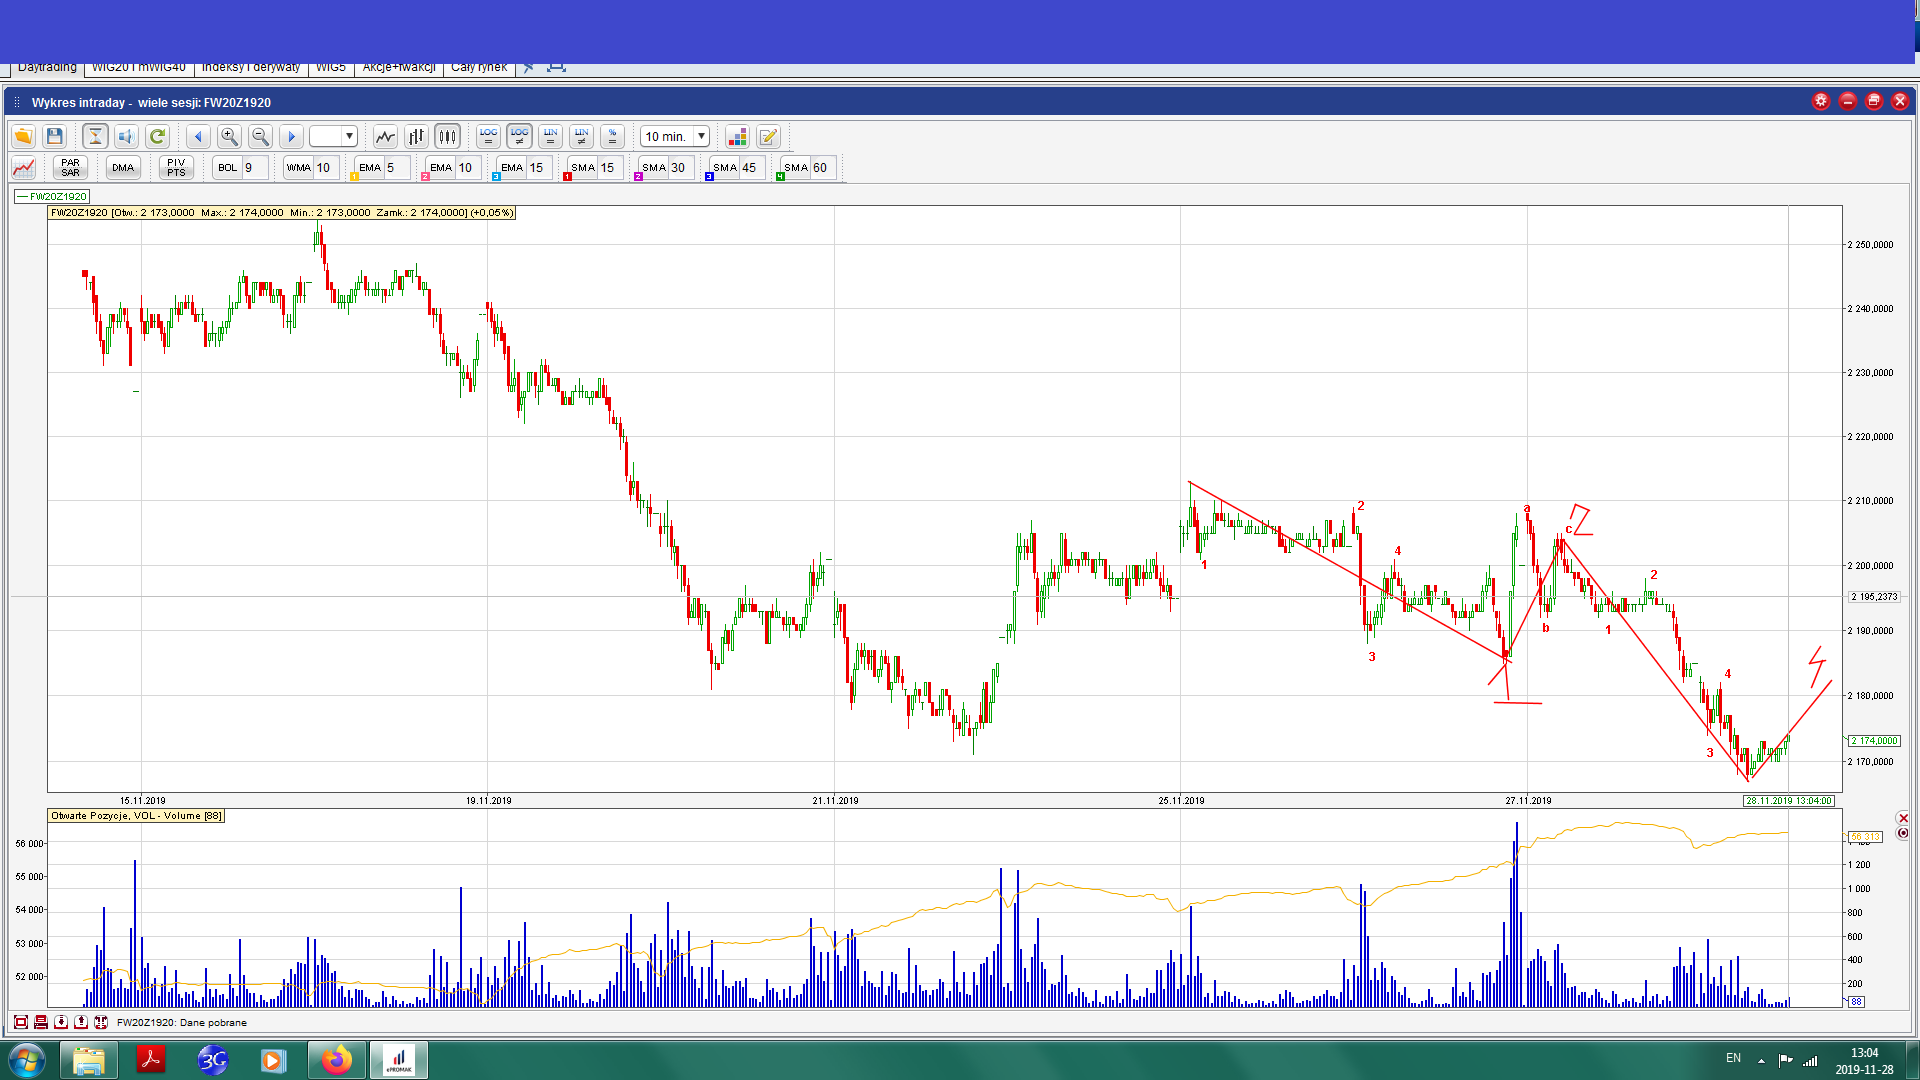The height and width of the screenshot is (1080, 1920).
Task: Toggle the DMA indicator button
Action: (x=123, y=168)
